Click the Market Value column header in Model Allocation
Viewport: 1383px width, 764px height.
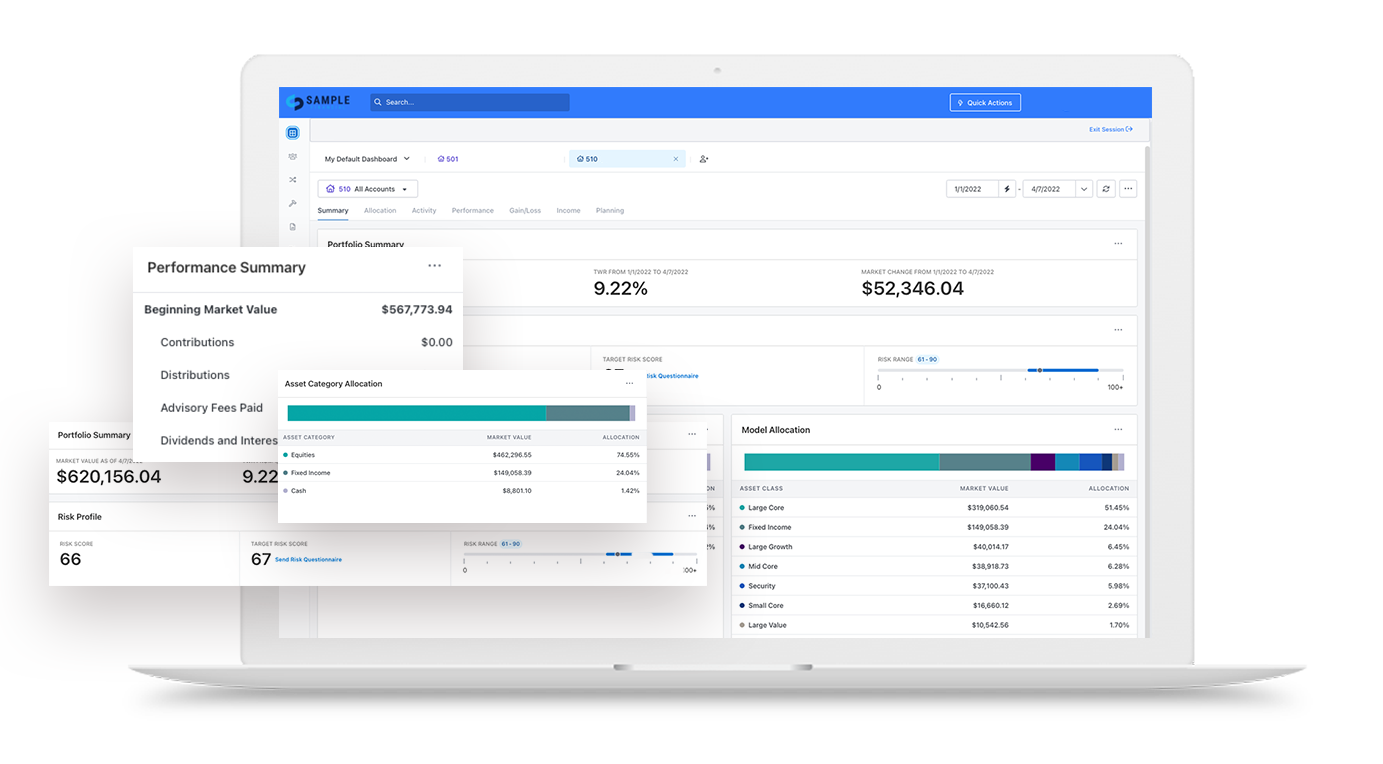[984, 489]
